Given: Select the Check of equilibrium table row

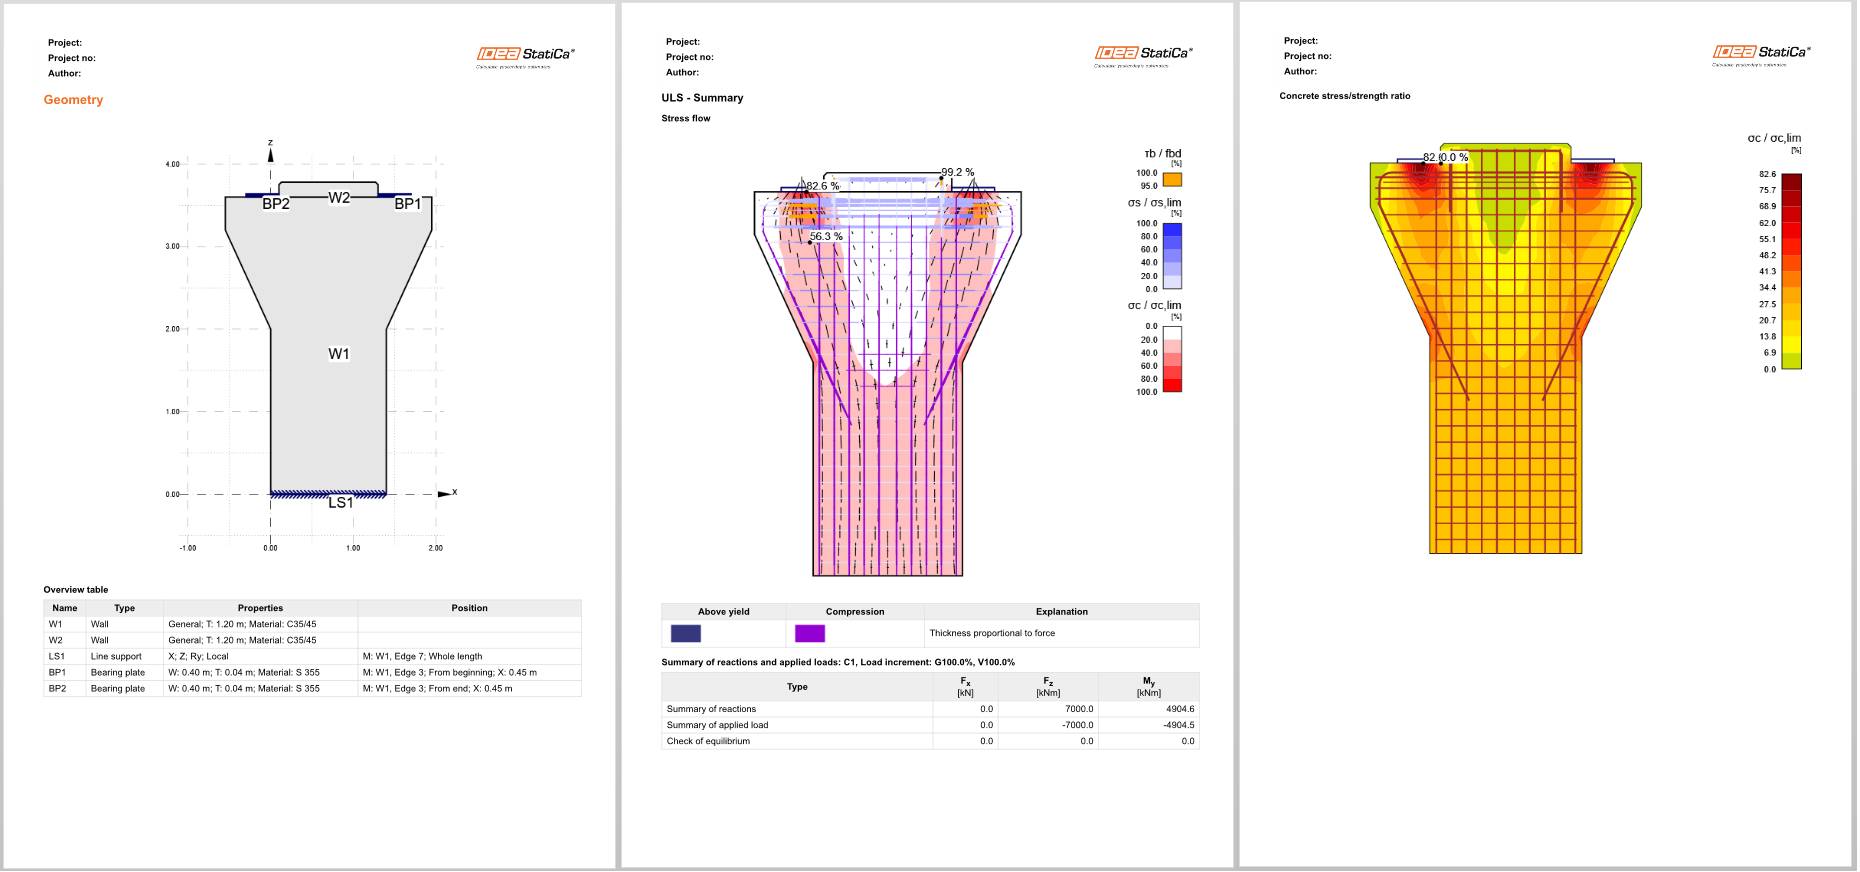Looking at the screenshot, I should pyautogui.click(x=929, y=741).
